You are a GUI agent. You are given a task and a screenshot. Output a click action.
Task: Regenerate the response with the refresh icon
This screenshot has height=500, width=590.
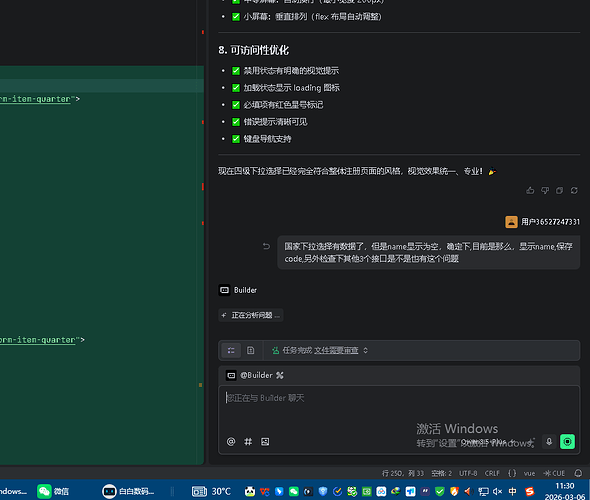[x=574, y=190]
